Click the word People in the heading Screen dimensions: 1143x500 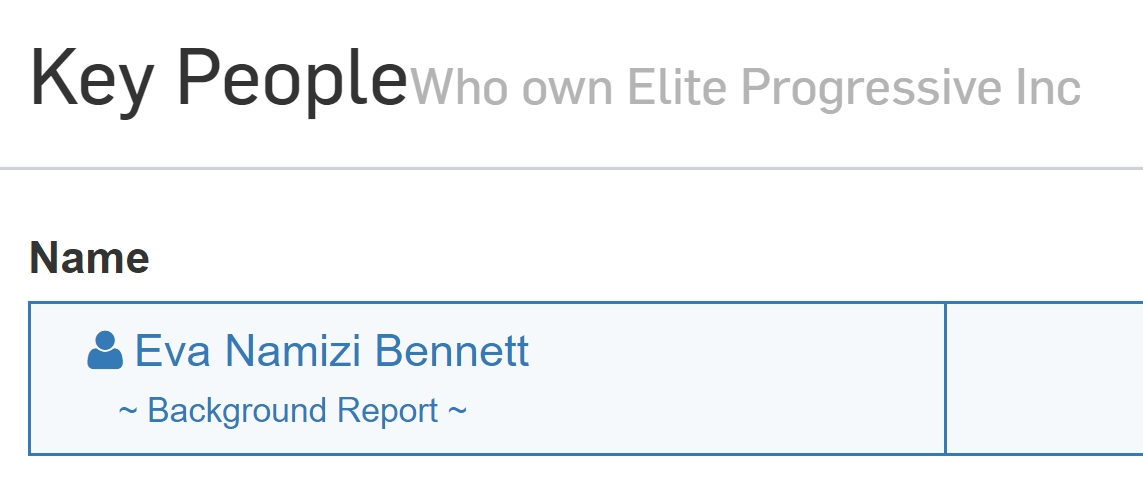tap(292, 79)
